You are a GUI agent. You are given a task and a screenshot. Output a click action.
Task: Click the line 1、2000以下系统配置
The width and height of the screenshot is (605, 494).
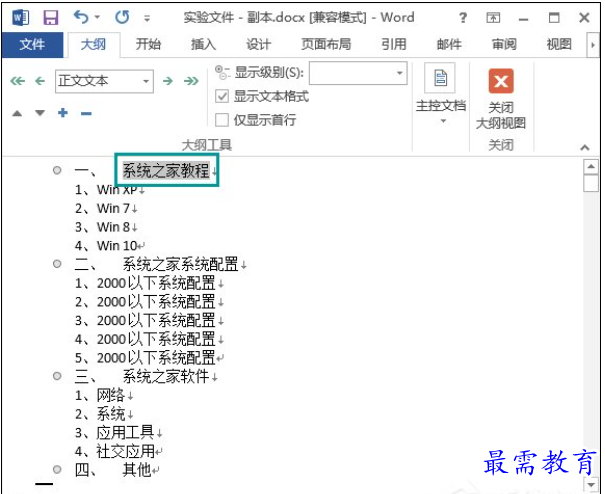[145, 283]
